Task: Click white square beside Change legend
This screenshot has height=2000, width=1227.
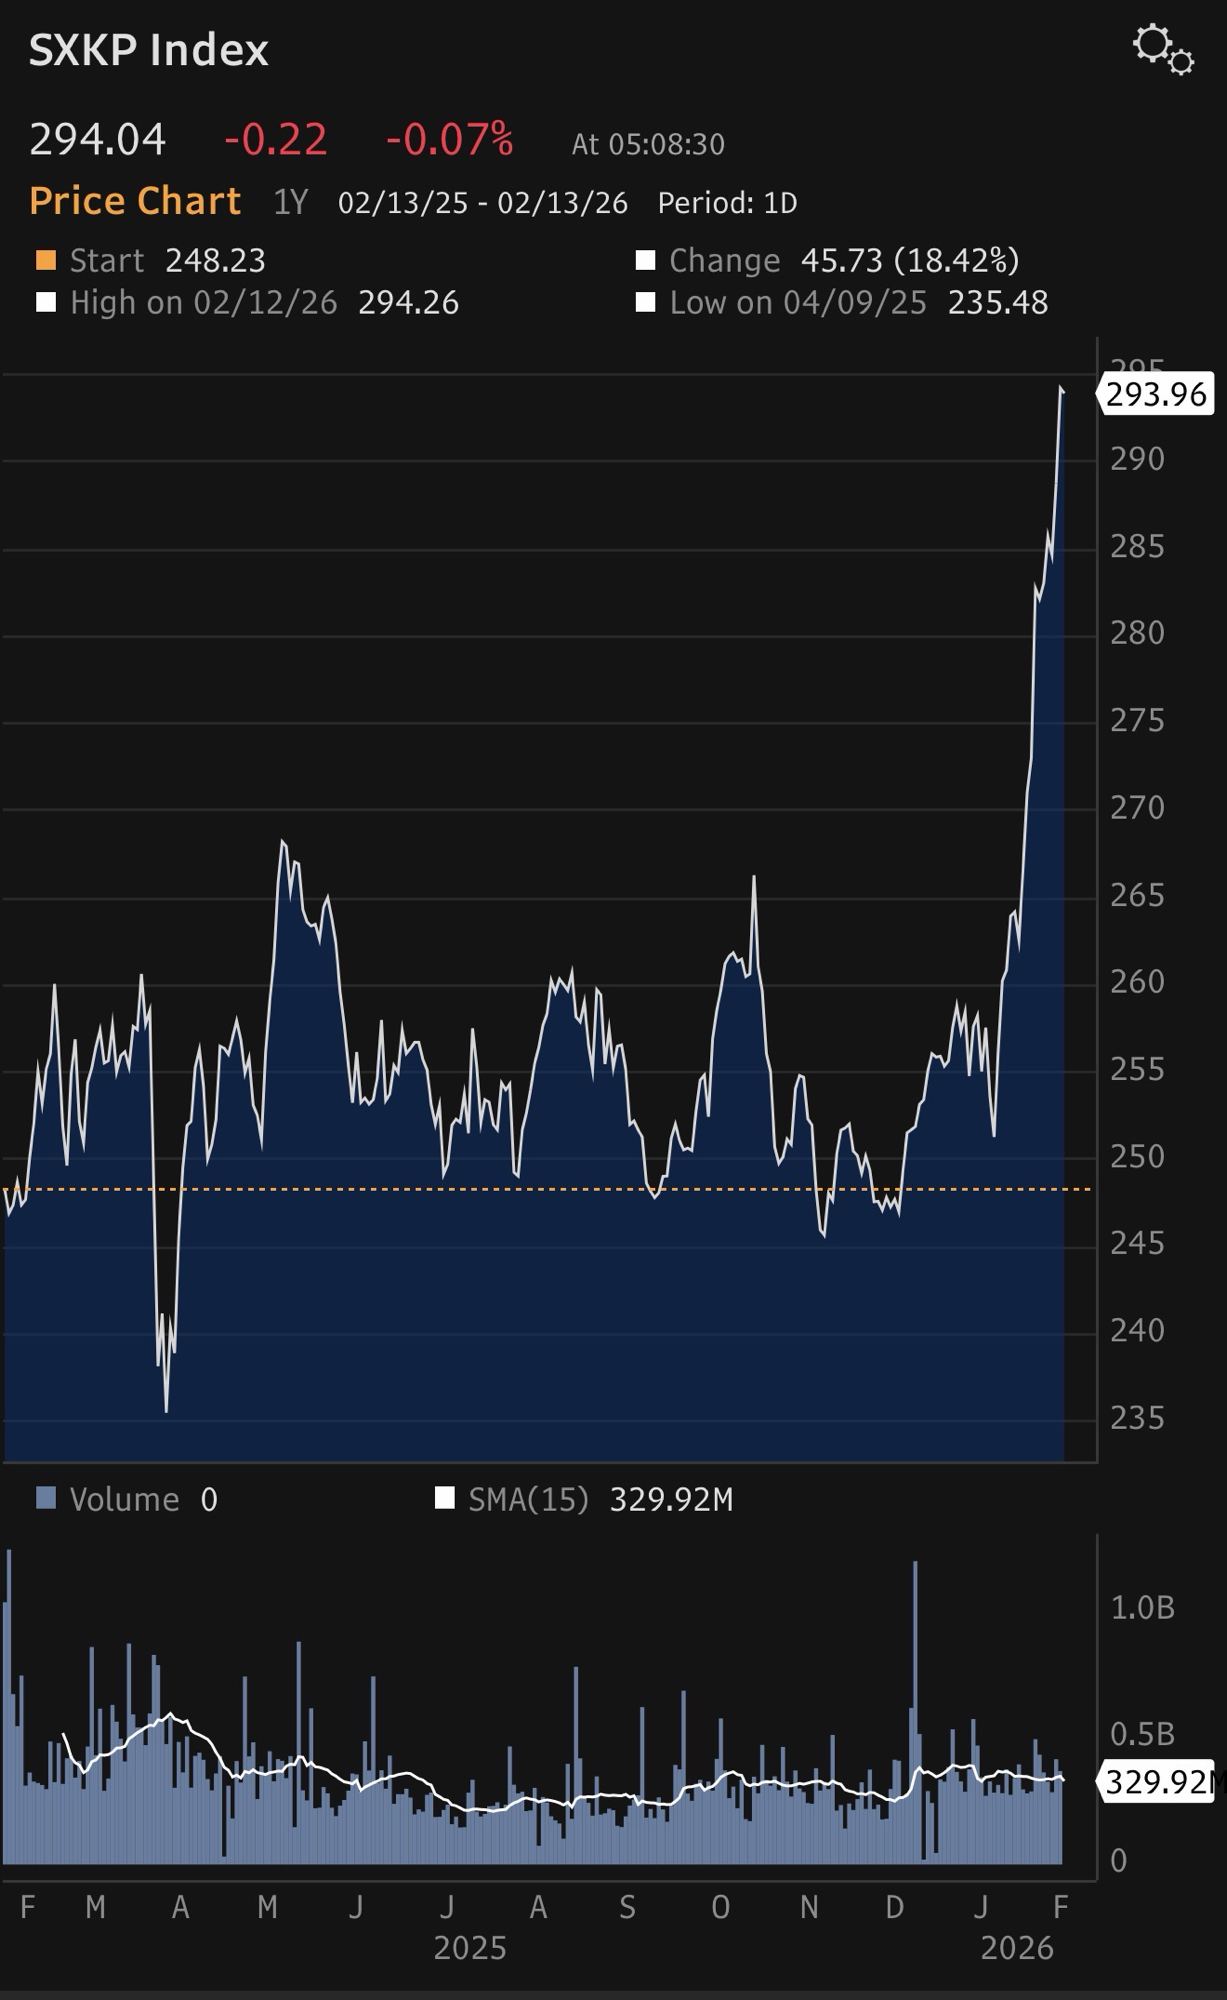Action: [x=646, y=261]
